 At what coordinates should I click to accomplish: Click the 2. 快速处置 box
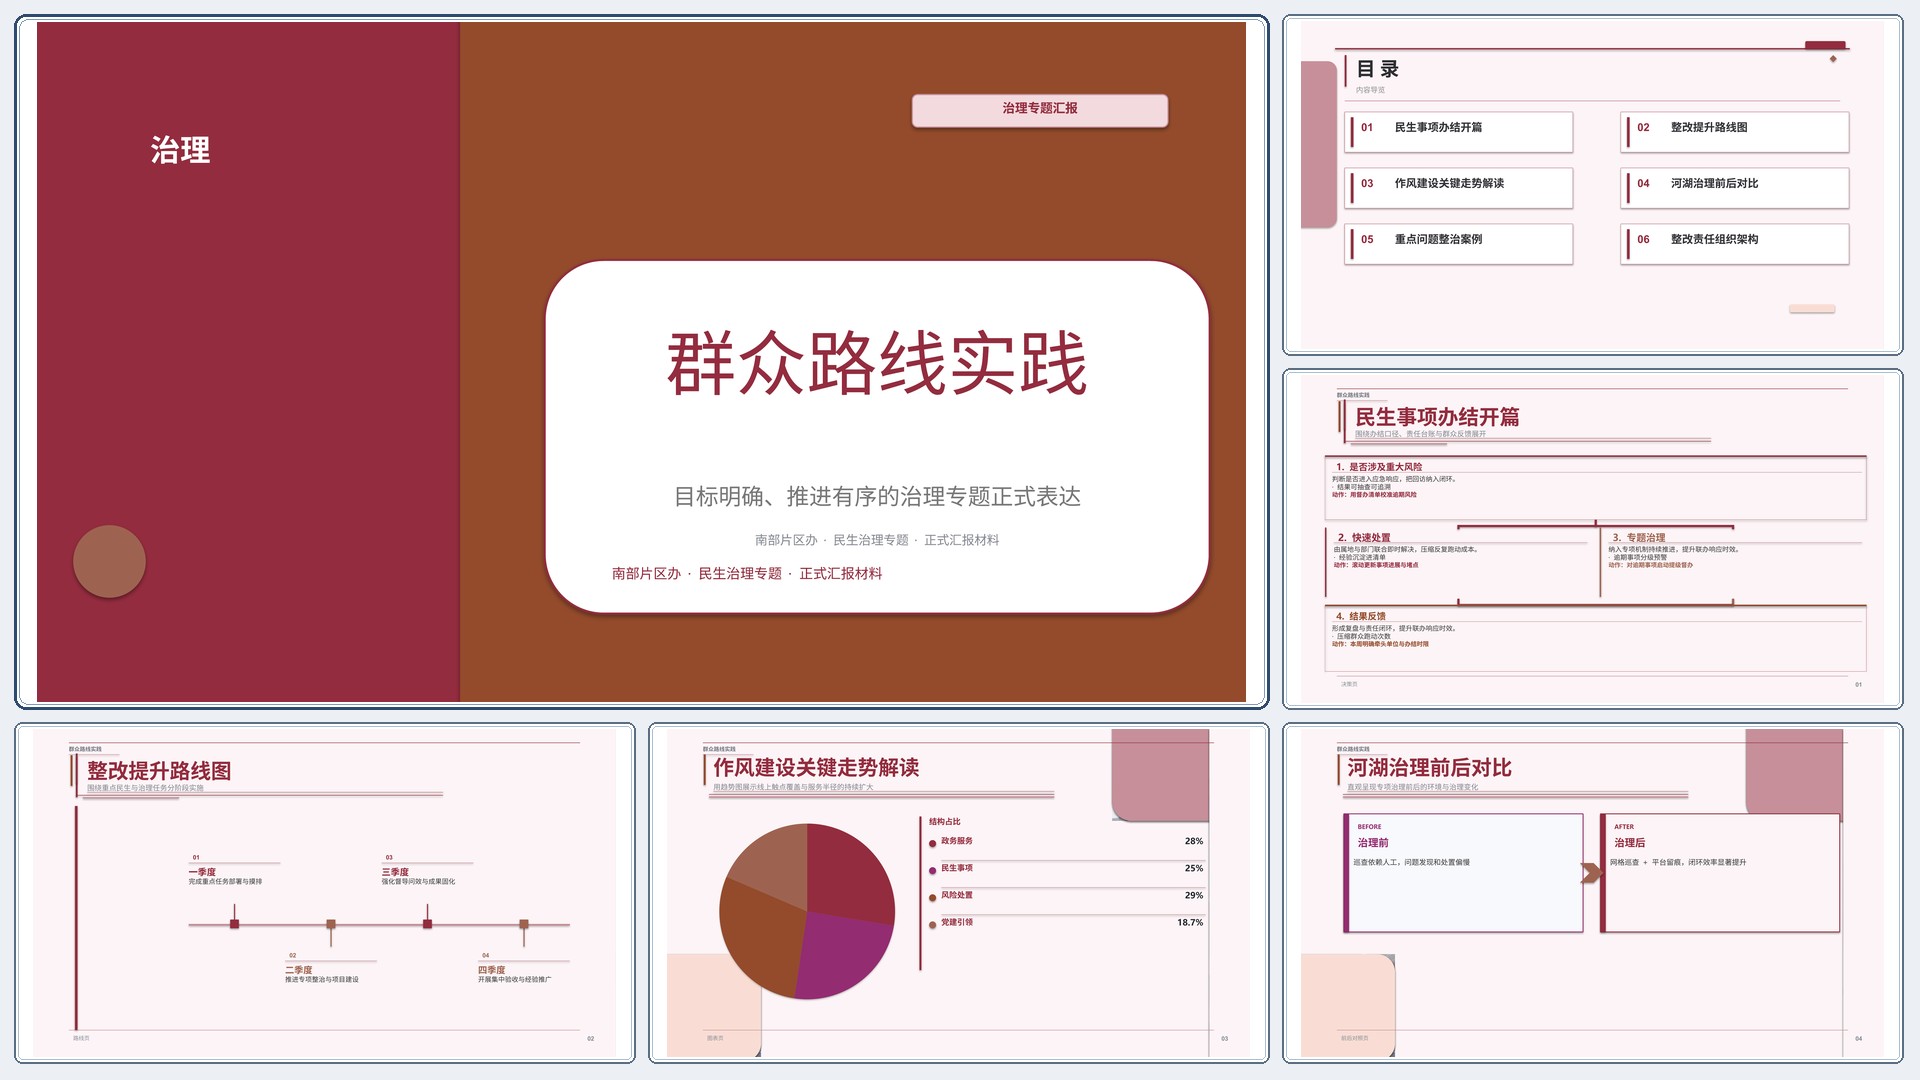[1458, 565]
